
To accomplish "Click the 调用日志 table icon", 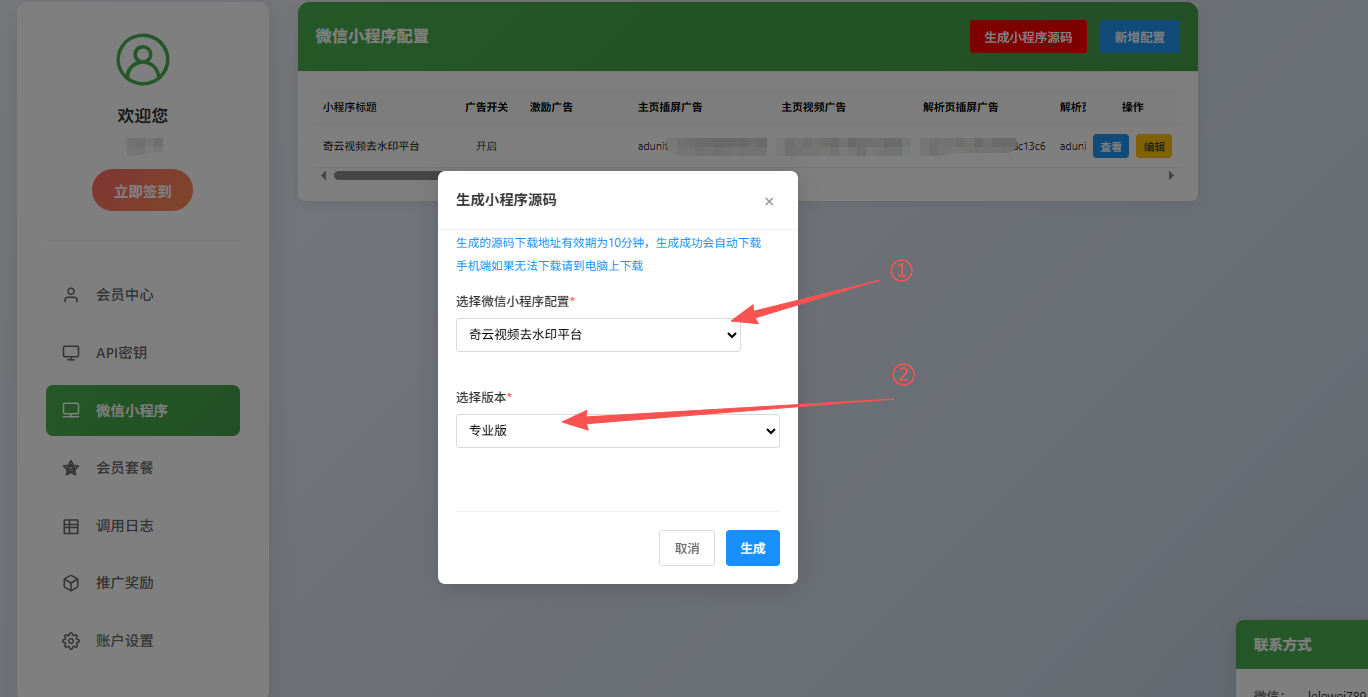I will coord(71,526).
